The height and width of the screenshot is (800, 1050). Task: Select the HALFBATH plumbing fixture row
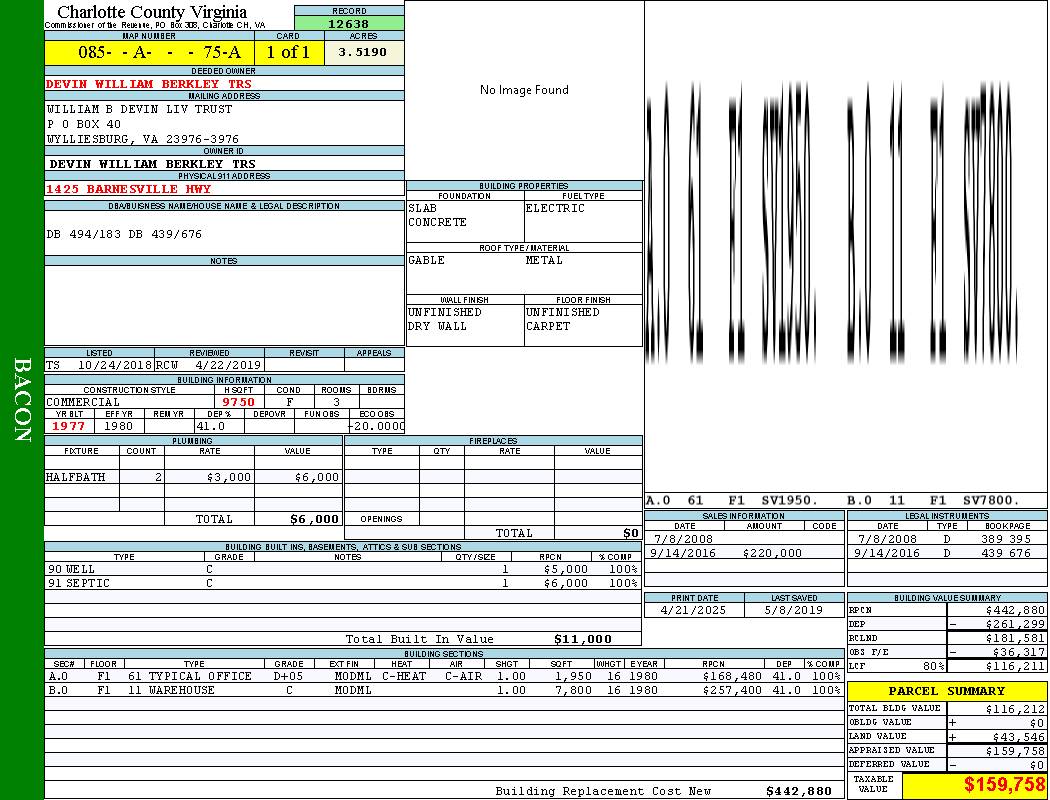pos(193,478)
